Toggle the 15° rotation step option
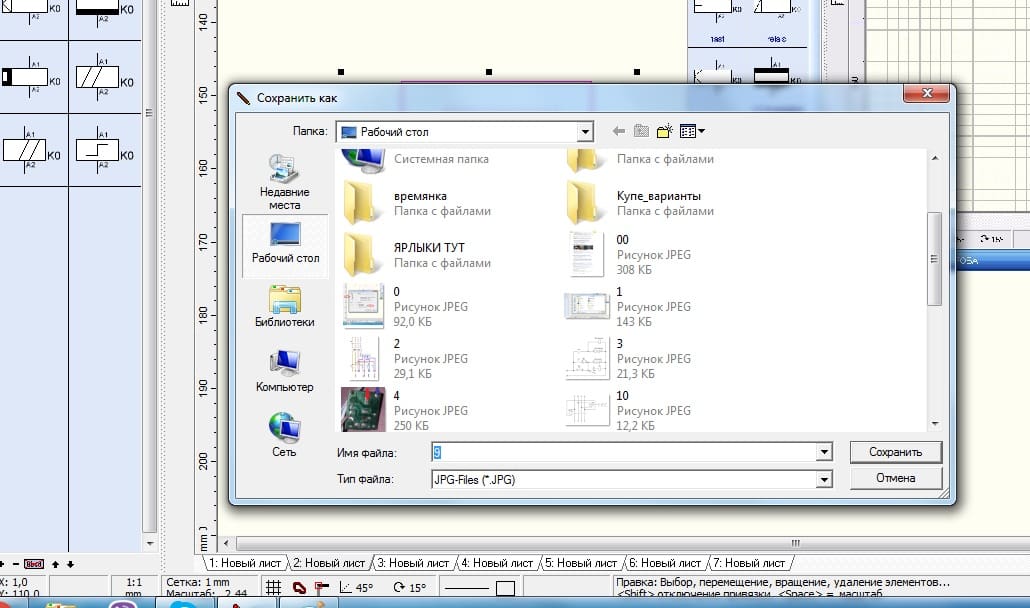 (409, 588)
